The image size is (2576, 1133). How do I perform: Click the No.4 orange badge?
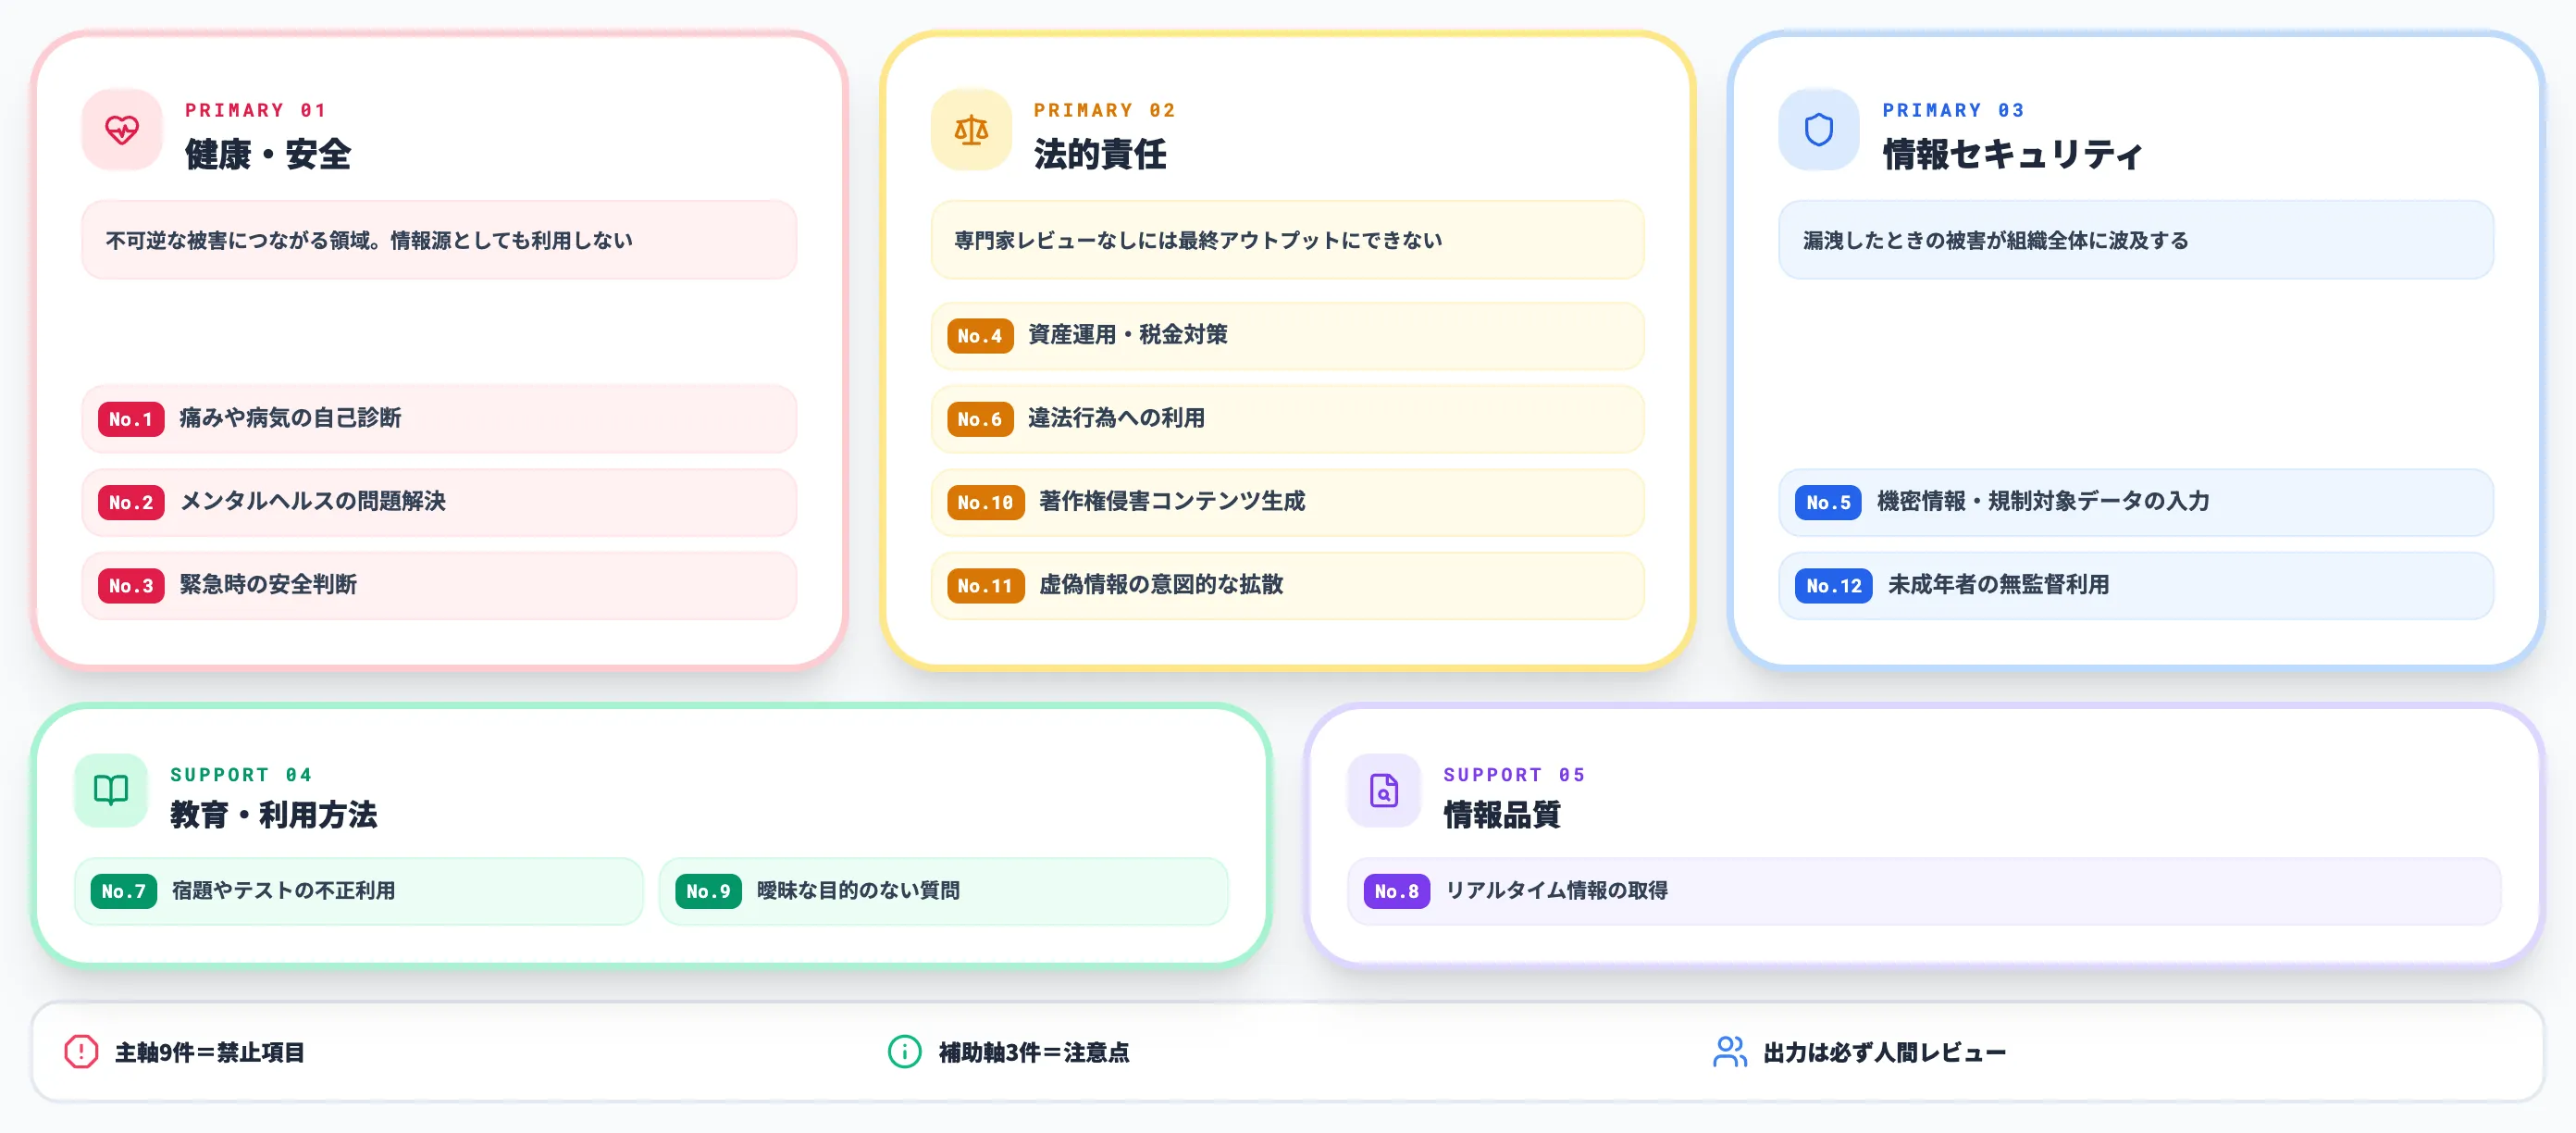click(980, 336)
